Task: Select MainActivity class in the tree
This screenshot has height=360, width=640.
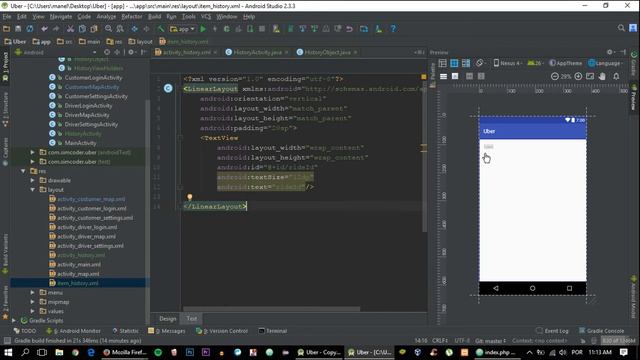Action: pyautogui.click(x=80, y=143)
